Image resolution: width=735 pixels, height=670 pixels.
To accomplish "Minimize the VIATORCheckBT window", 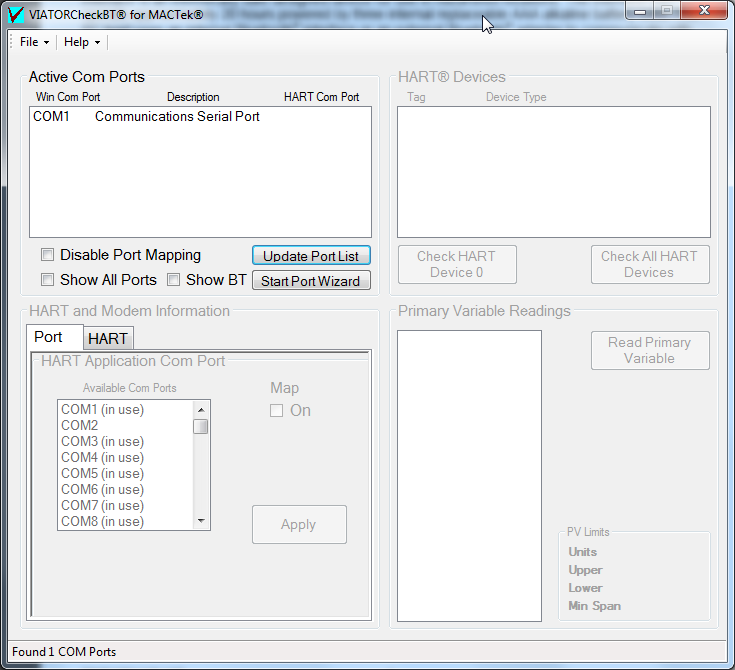I will point(640,11).
